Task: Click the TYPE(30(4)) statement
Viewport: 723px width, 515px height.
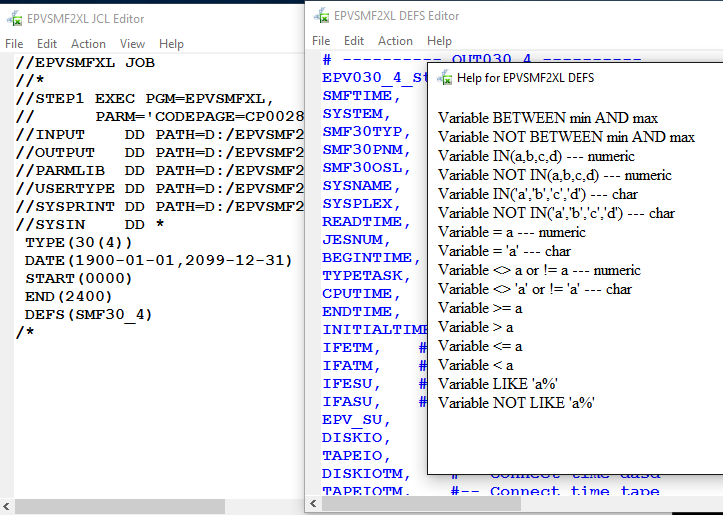Action: (78, 243)
